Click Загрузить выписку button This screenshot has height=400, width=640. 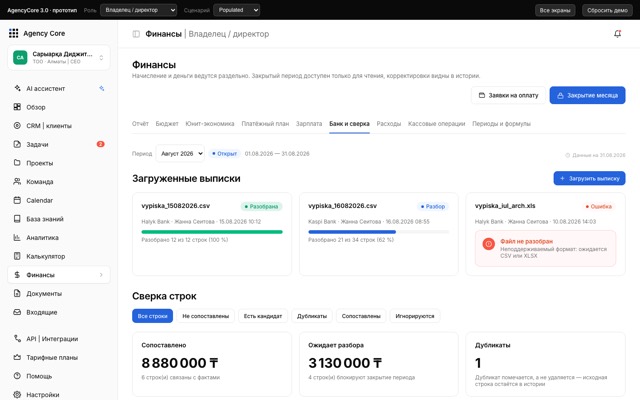(x=589, y=178)
